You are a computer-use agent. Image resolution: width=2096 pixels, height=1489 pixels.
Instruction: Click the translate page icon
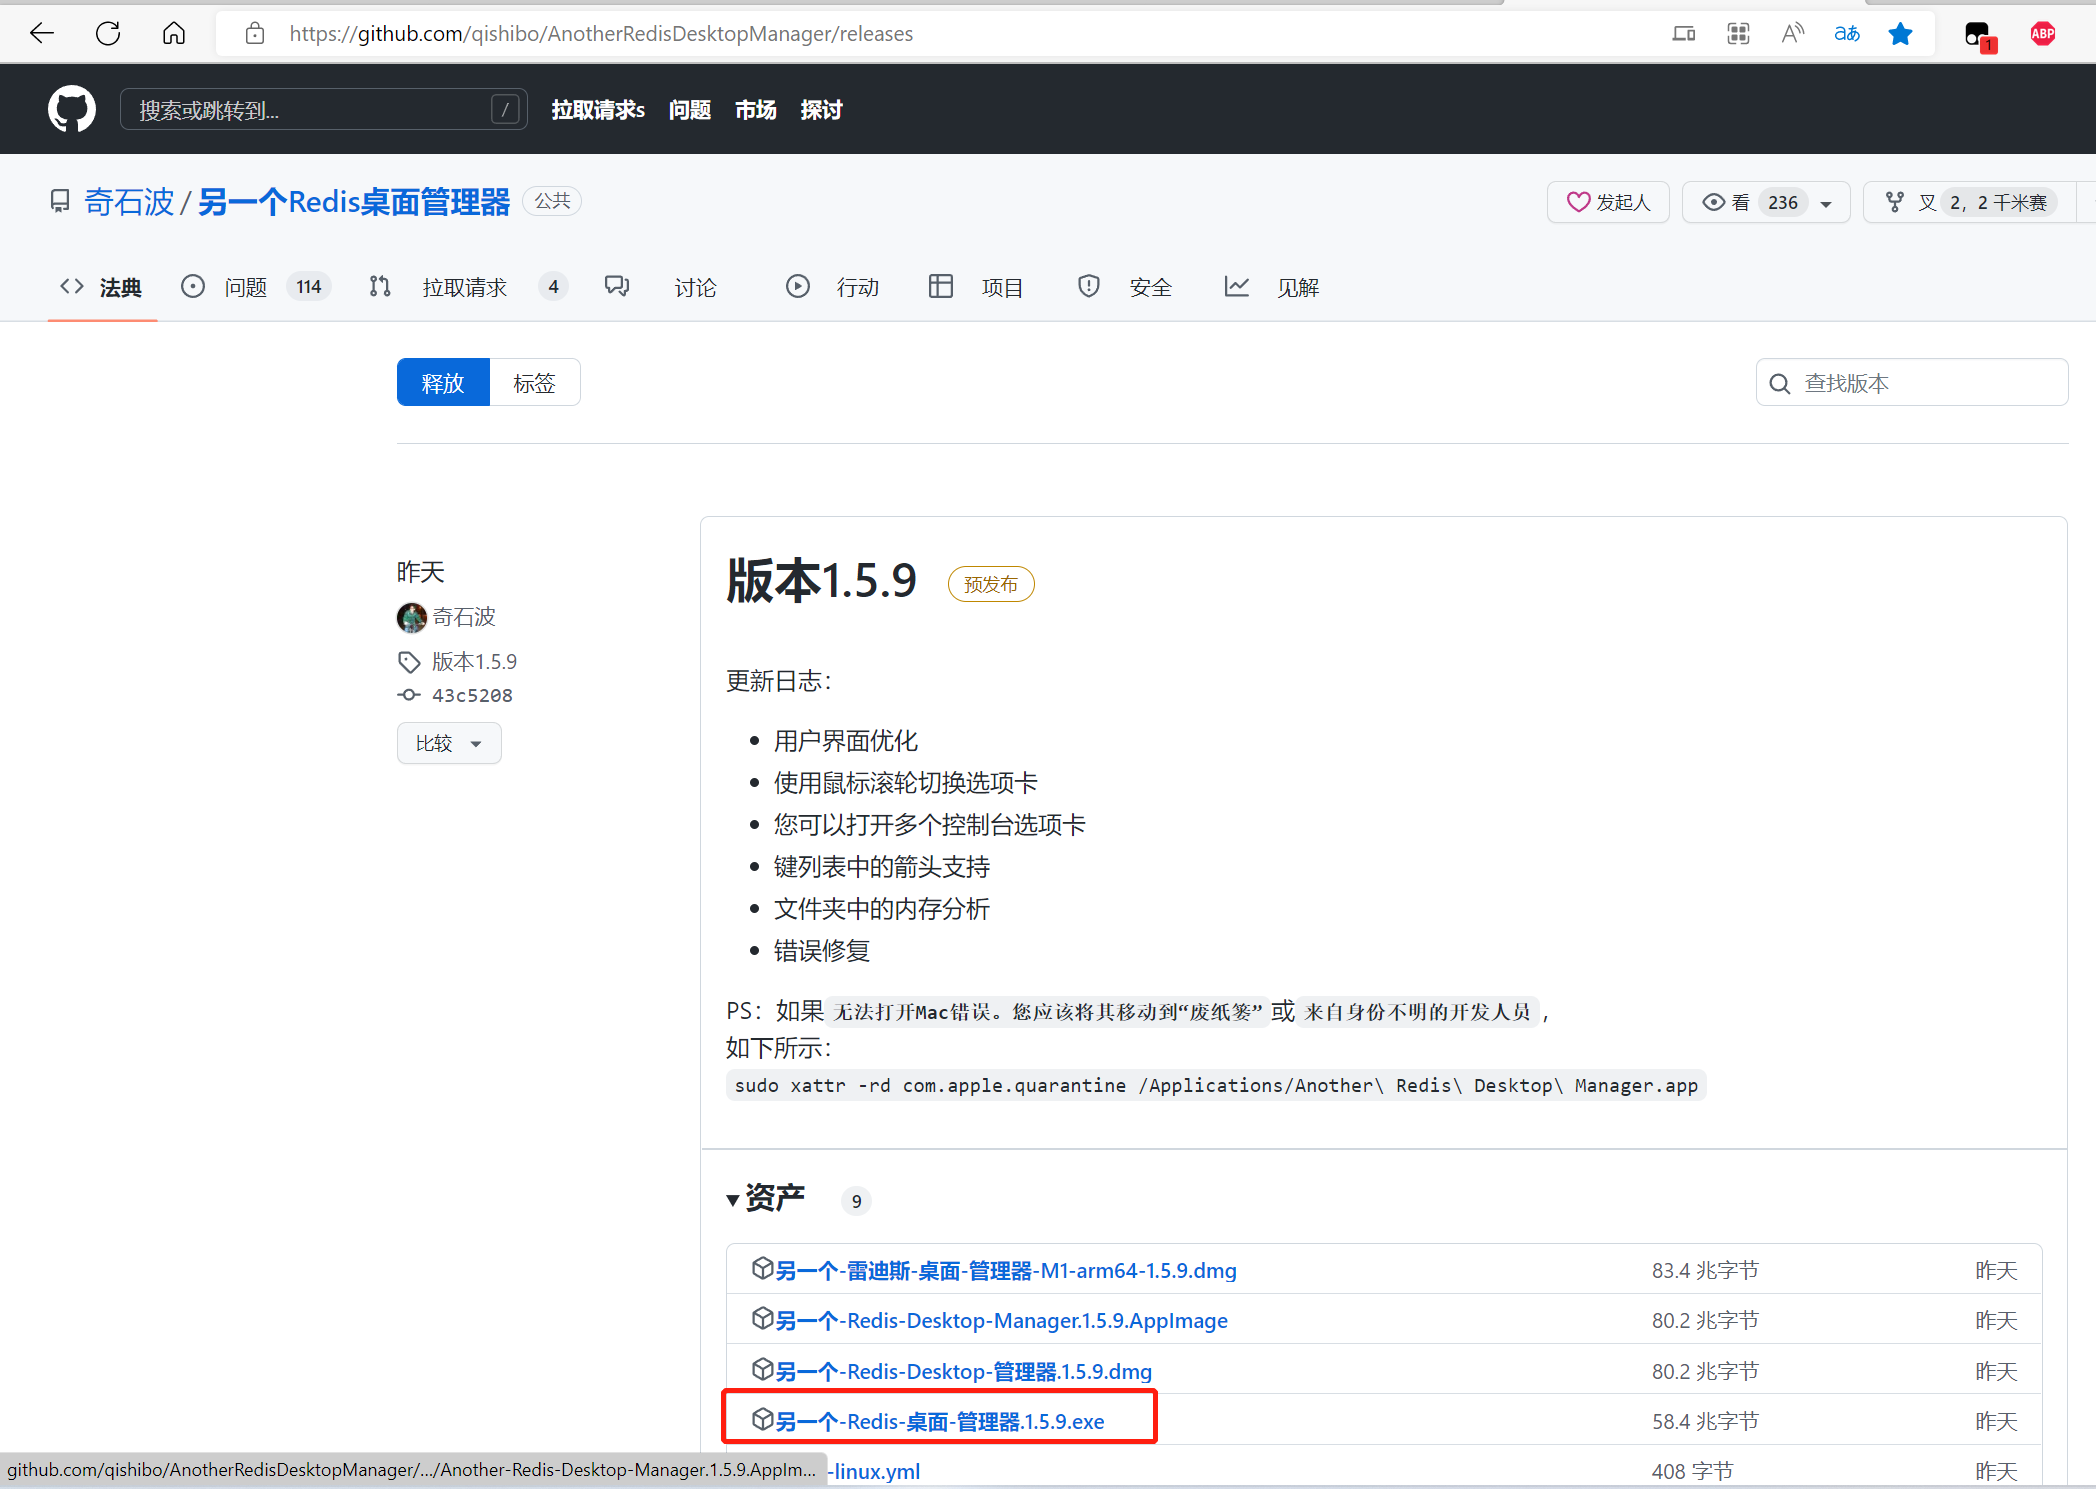point(1846,34)
